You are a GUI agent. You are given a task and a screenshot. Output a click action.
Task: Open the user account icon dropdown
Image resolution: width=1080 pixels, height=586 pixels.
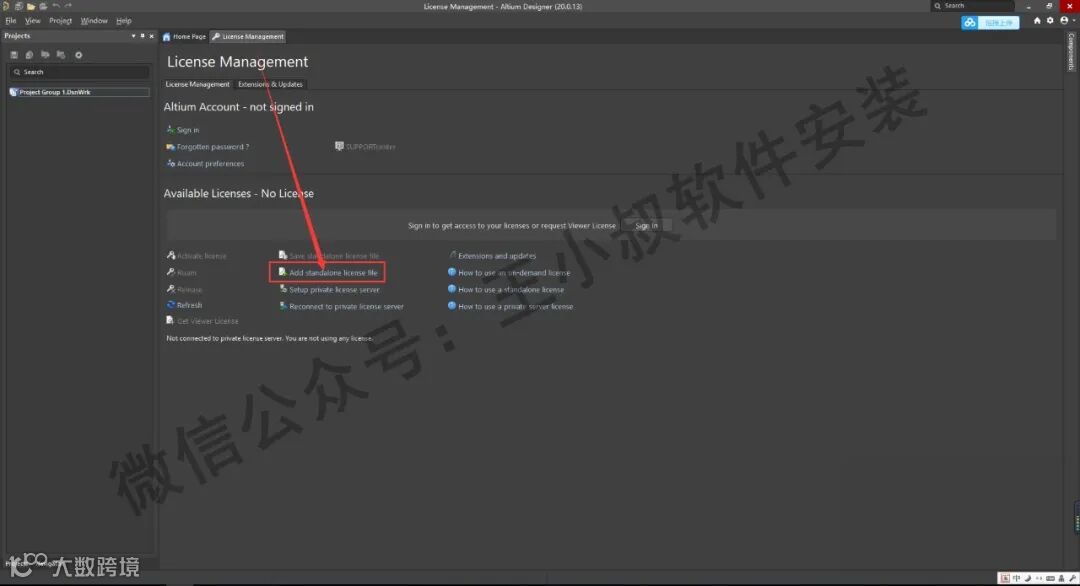[x=1066, y=21]
